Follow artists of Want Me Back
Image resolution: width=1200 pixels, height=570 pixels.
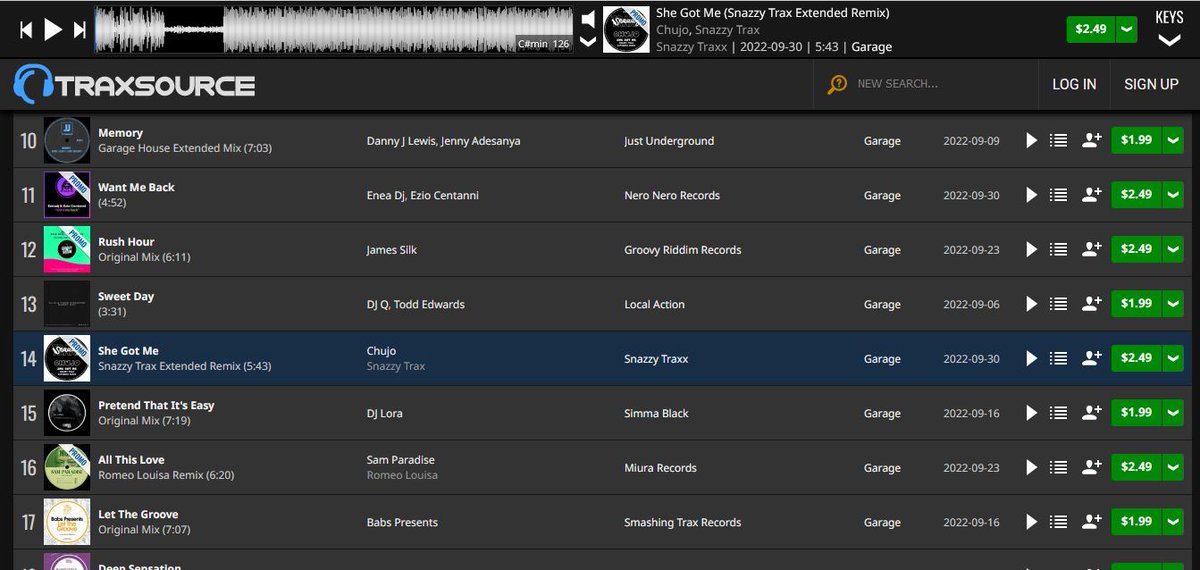(1092, 195)
